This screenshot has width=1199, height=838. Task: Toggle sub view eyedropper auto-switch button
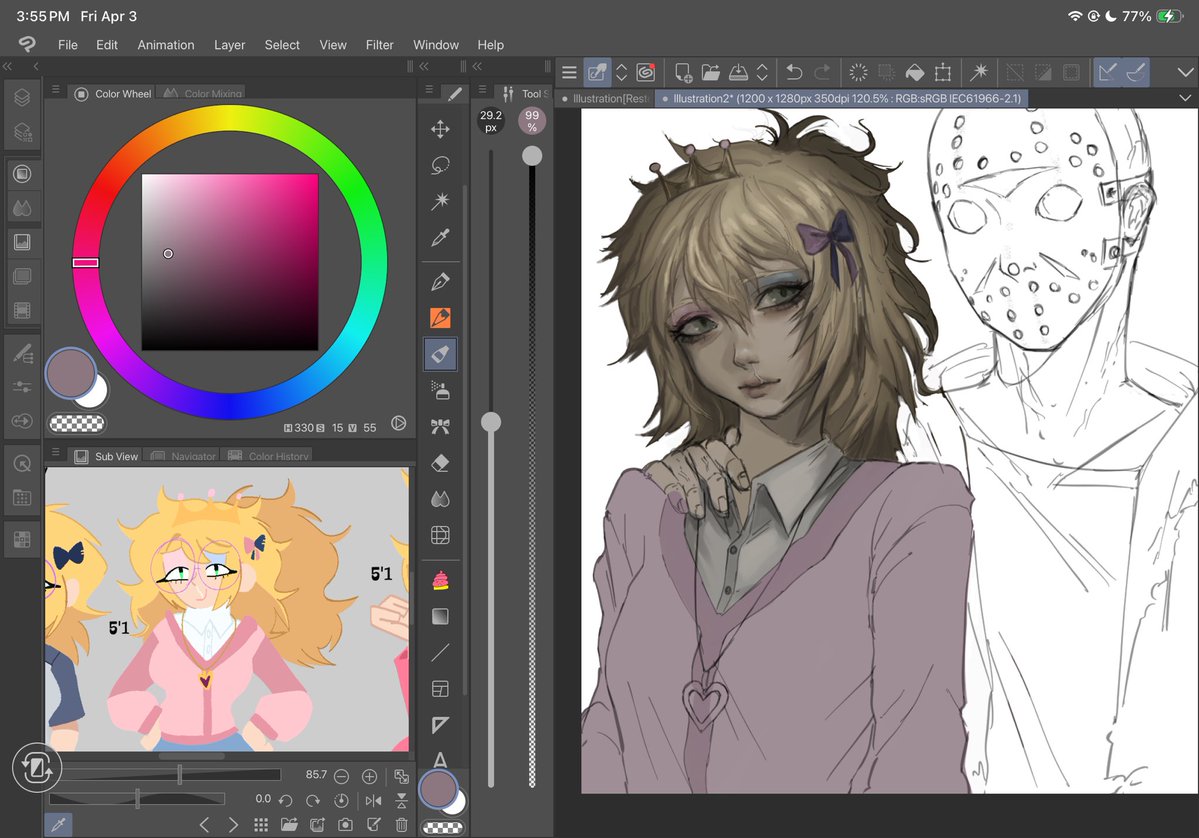[58, 824]
